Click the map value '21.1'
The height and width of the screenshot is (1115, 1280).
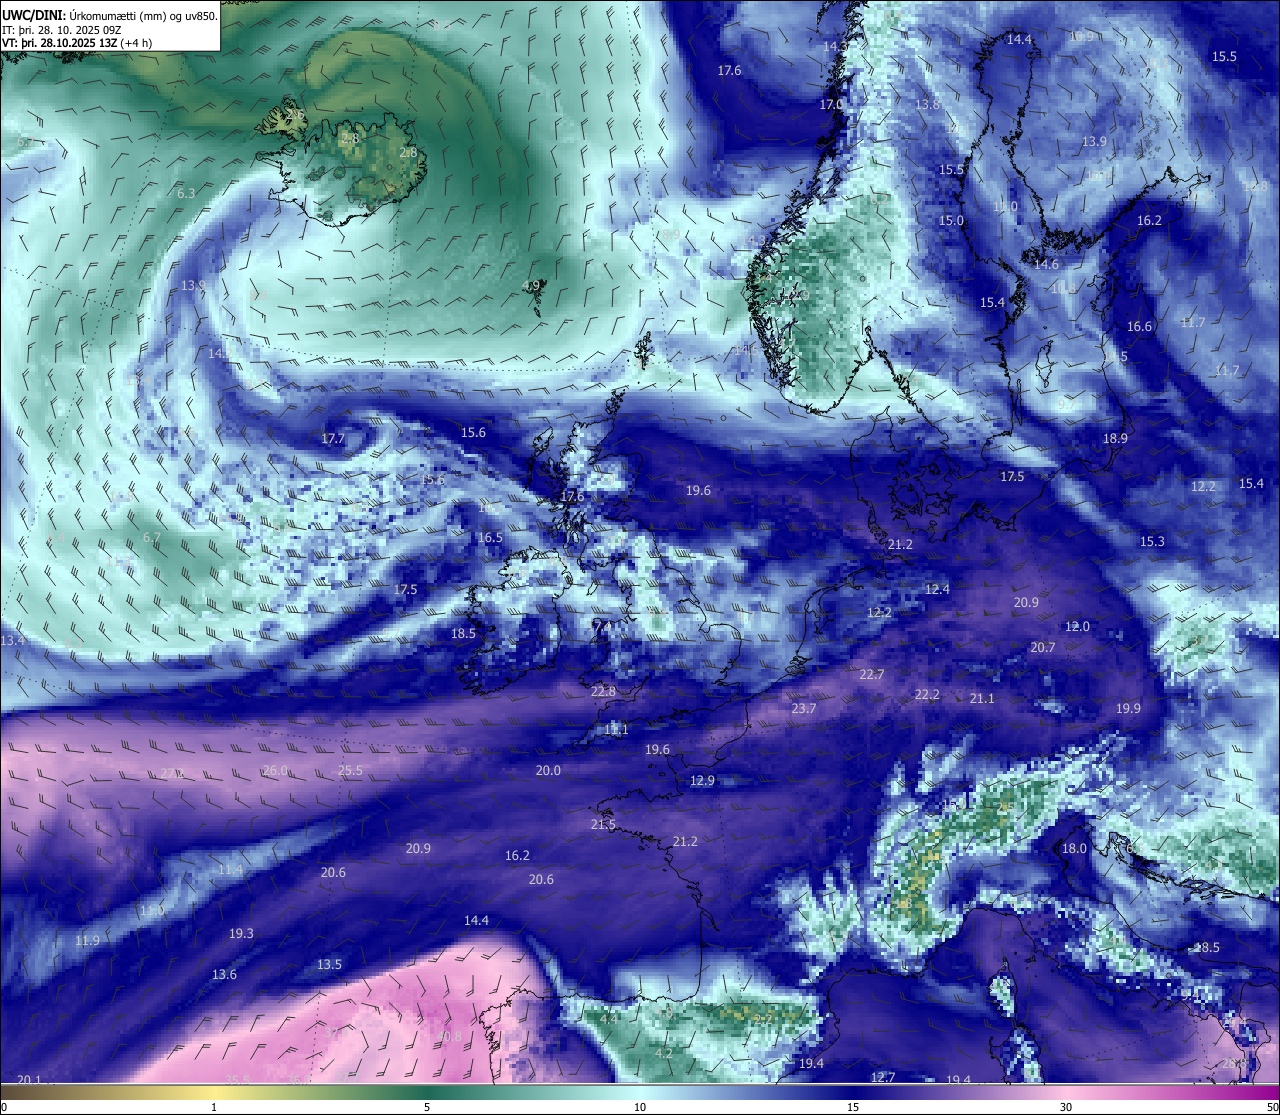(x=982, y=698)
